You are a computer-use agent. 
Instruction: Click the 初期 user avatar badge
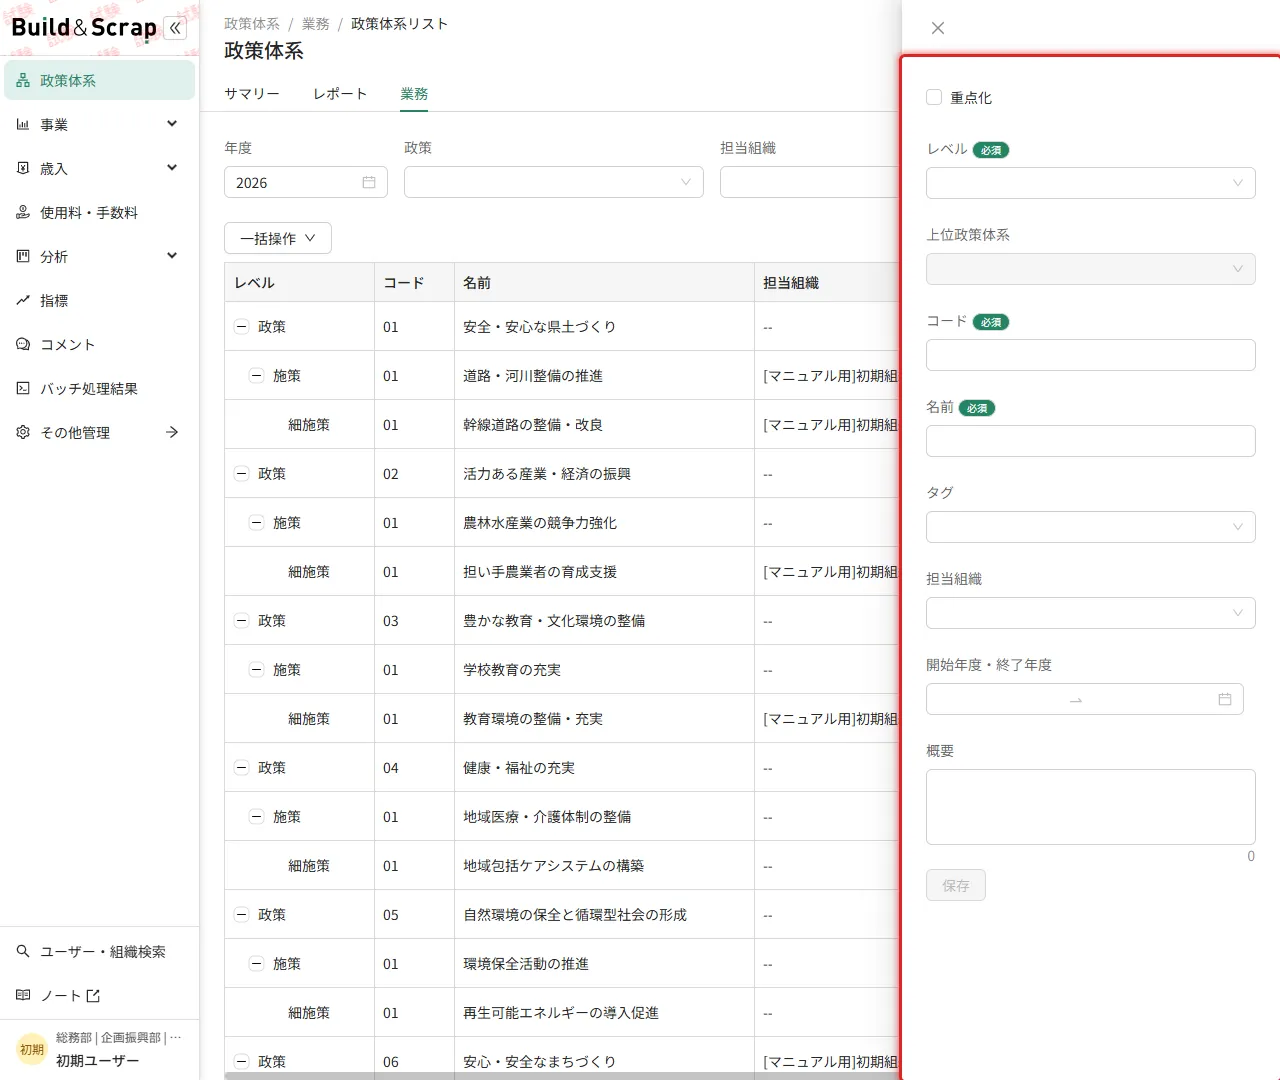tap(32, 1050)
